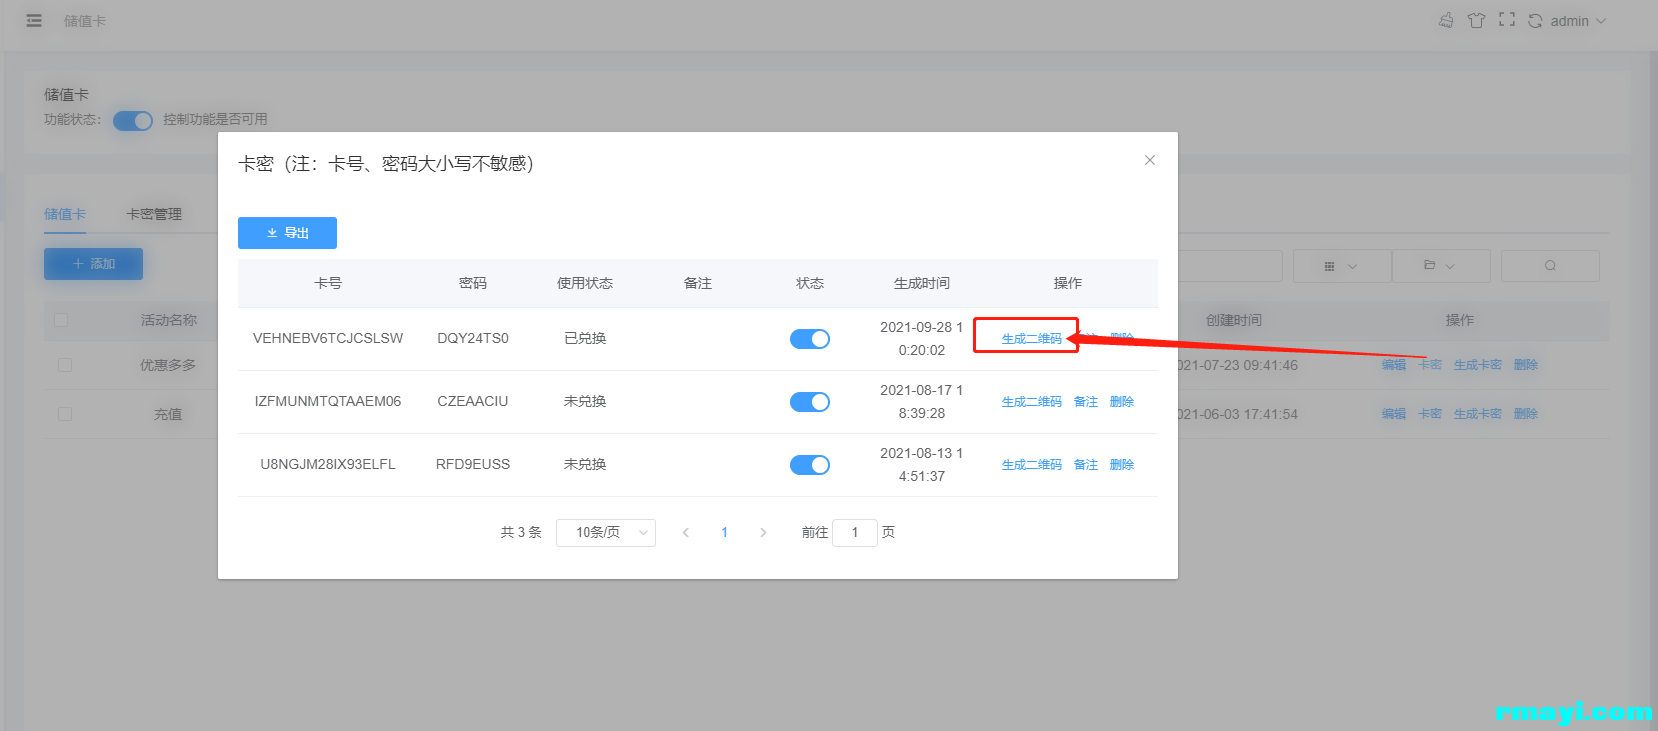Click password cell CZEAACIU
1658x731 pixels.
(473, 401)
